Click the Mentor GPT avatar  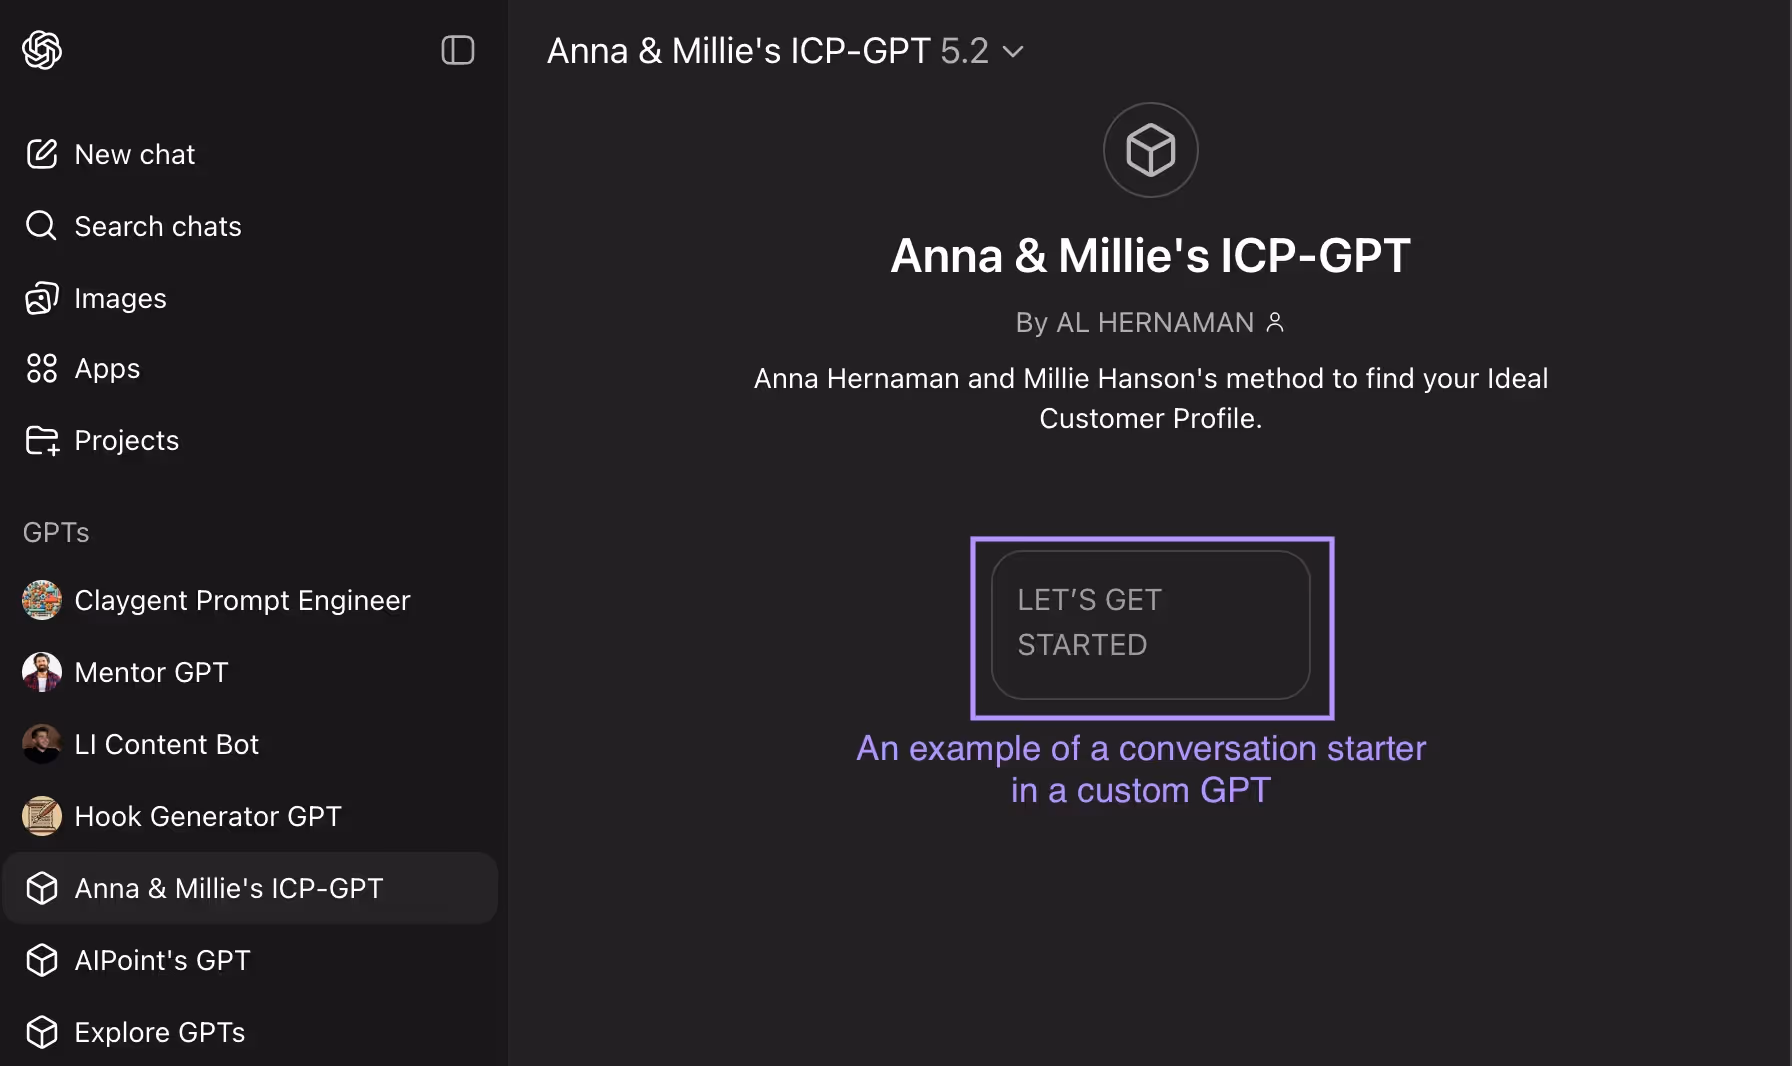[x=42, y=672]
